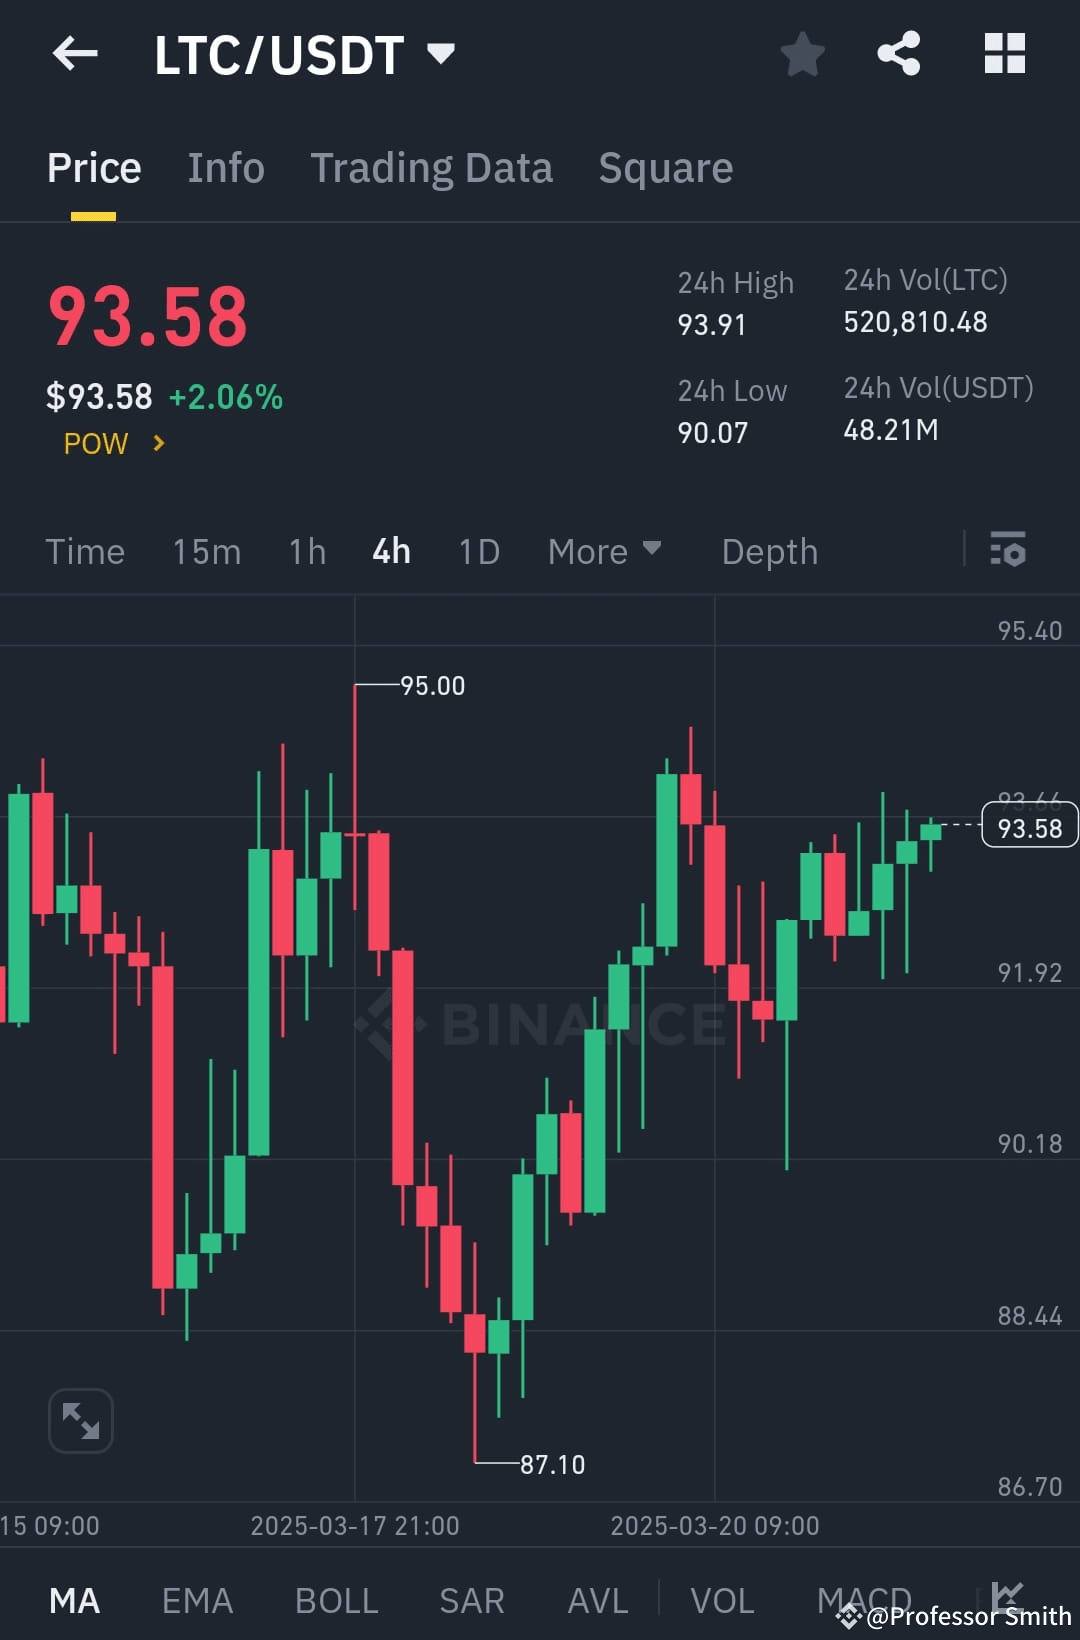Share the LTC/USDT chart
The height and width of the screenshot is (1640, 1080).
(899, 55)
